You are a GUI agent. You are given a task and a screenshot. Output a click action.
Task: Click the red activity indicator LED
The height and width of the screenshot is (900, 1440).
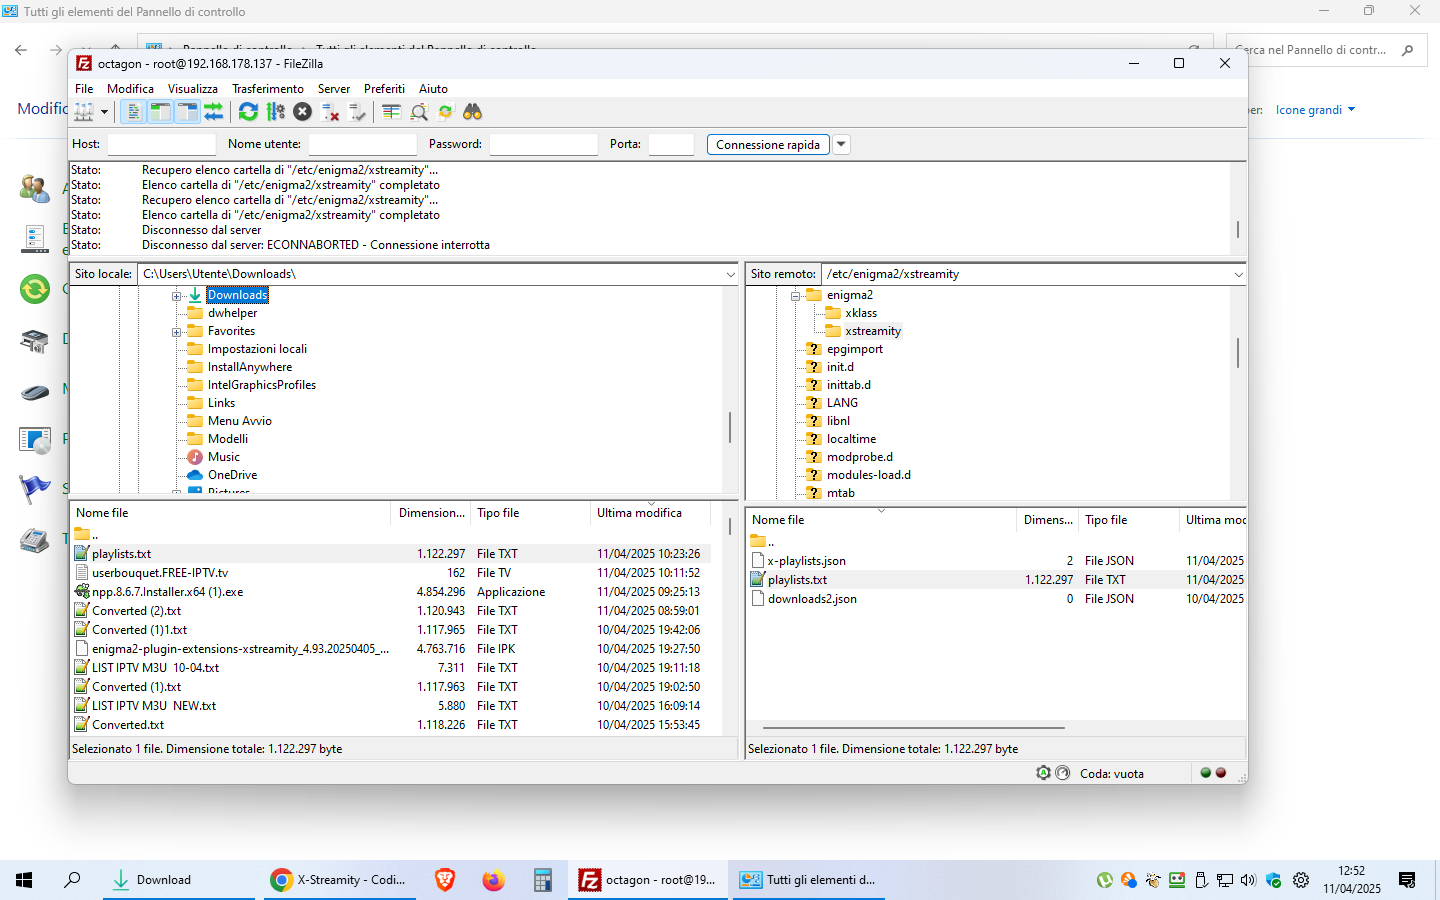tap(1220, 773)
